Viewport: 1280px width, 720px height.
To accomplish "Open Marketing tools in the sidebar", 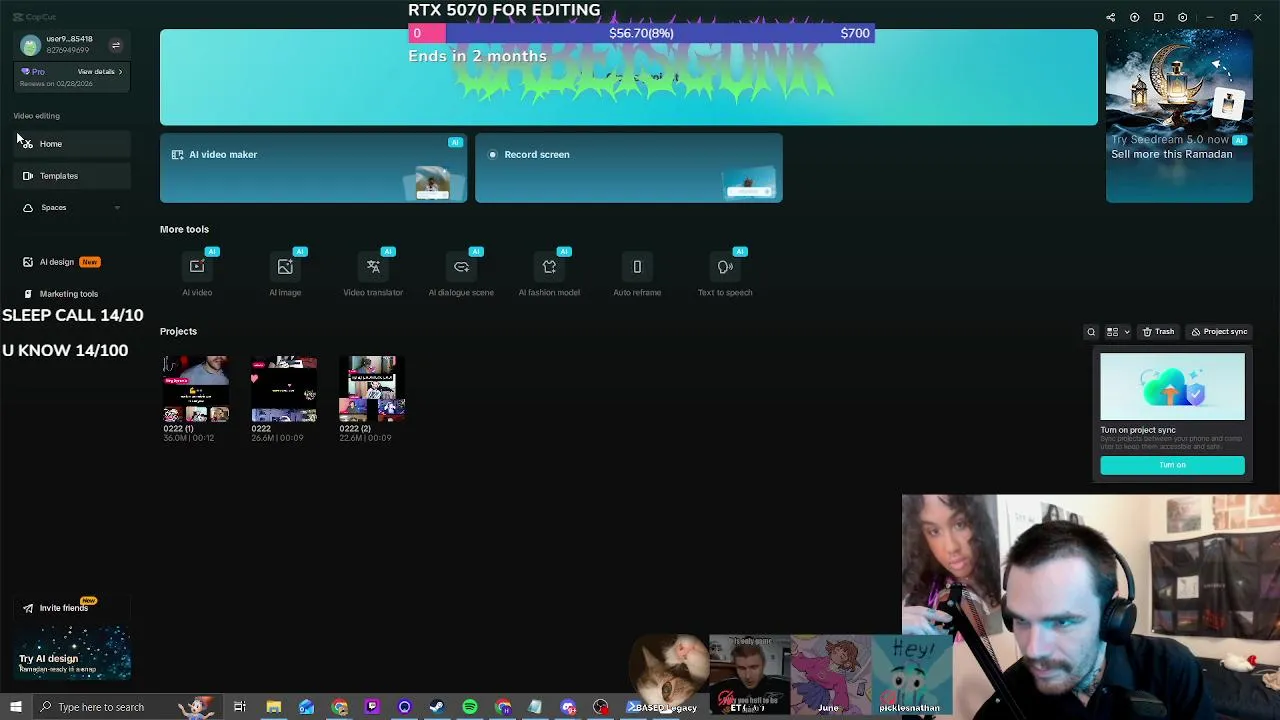I will pyautogui.click(x=72, y=294).
